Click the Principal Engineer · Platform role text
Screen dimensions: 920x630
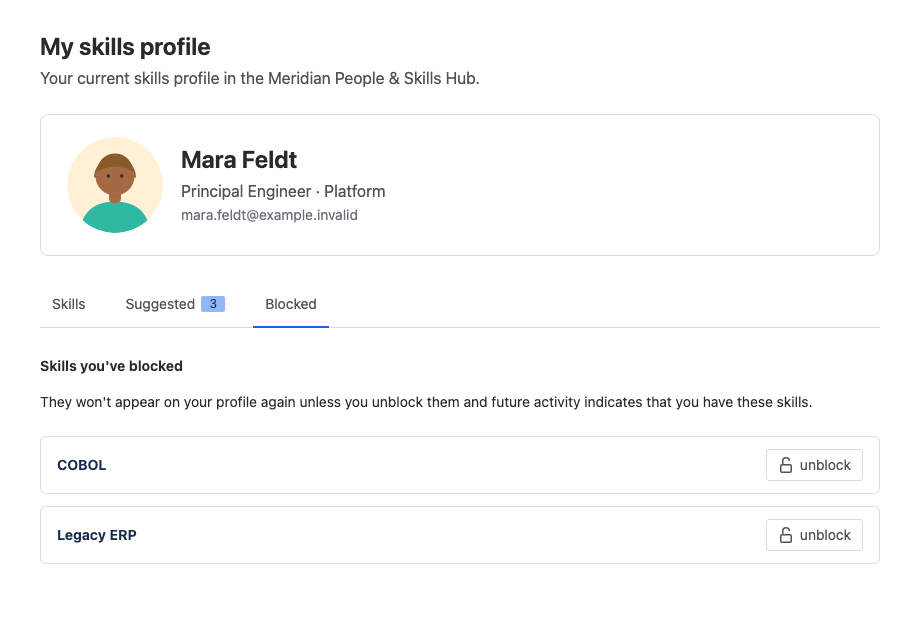pos(283,191)
